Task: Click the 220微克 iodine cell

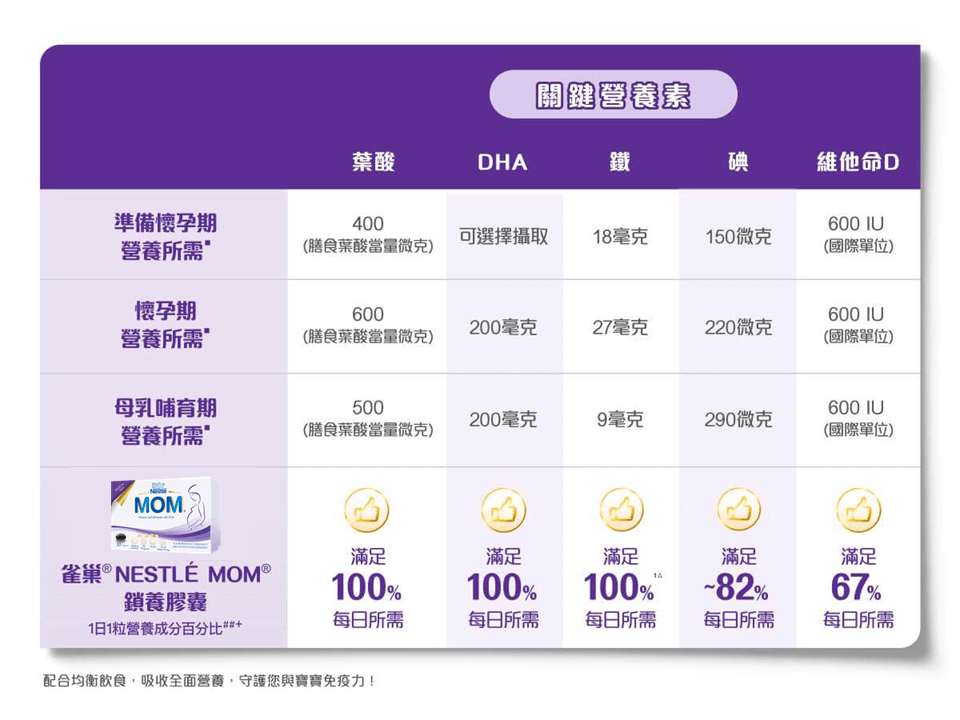Action: (x=738, y=327)
